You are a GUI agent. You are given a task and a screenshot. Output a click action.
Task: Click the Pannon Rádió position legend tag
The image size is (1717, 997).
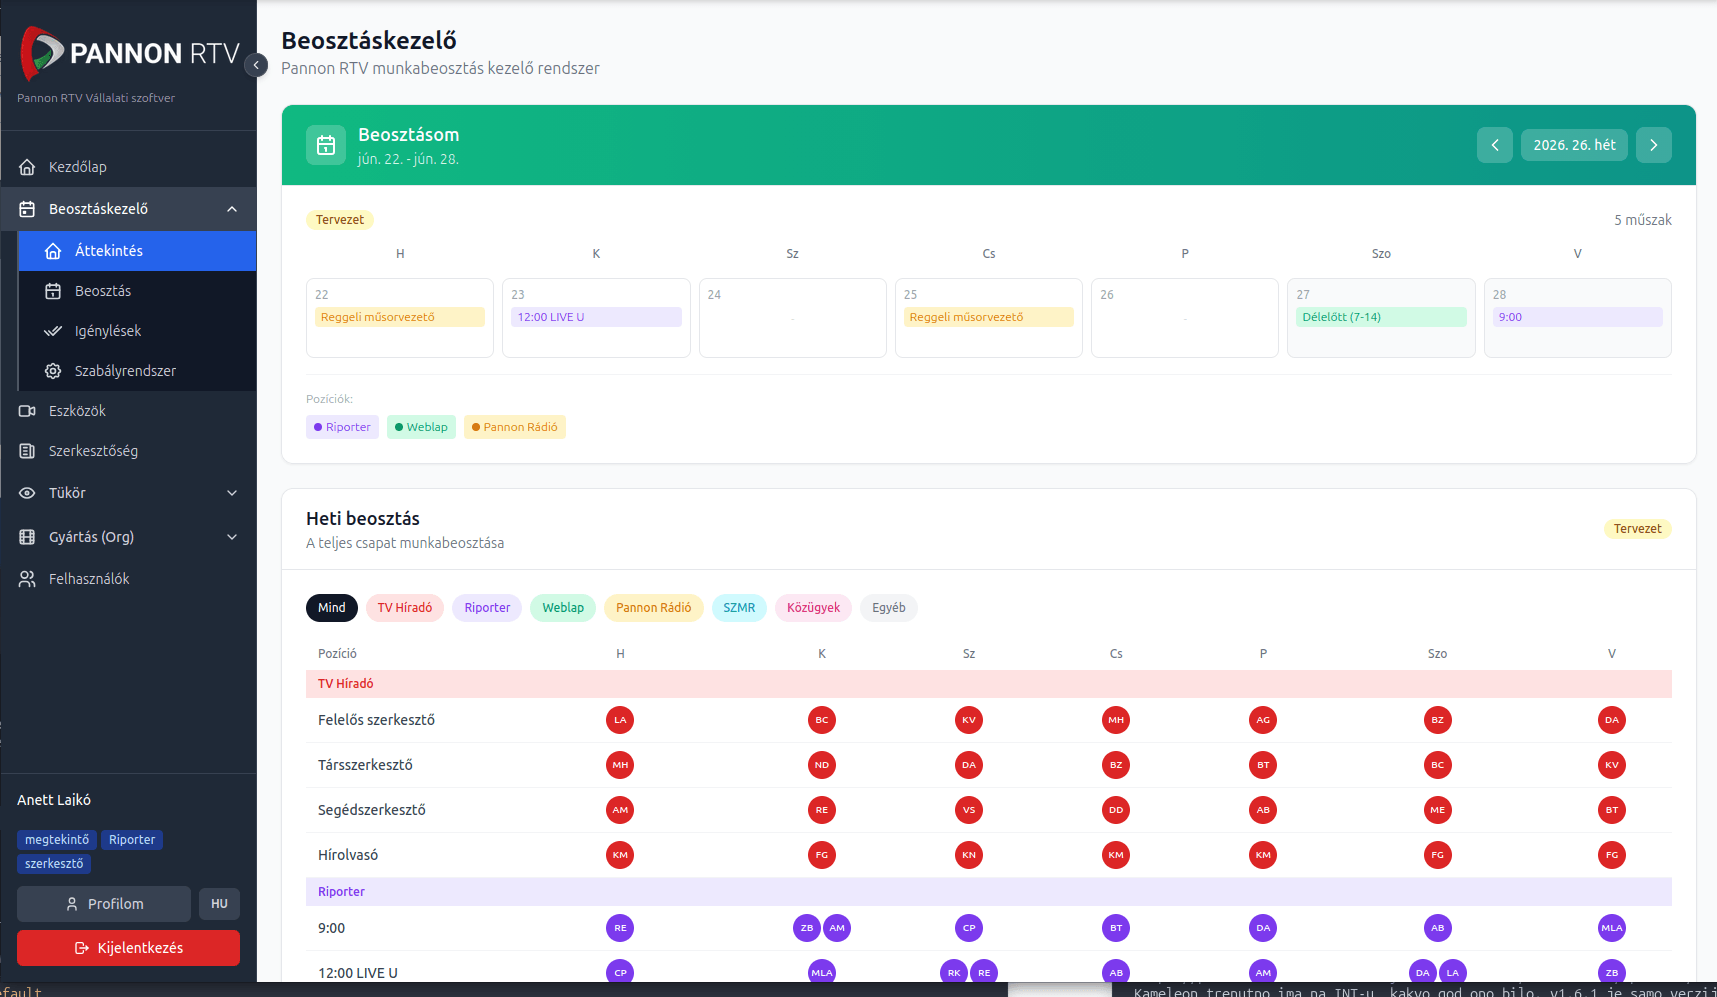point(514,427)
